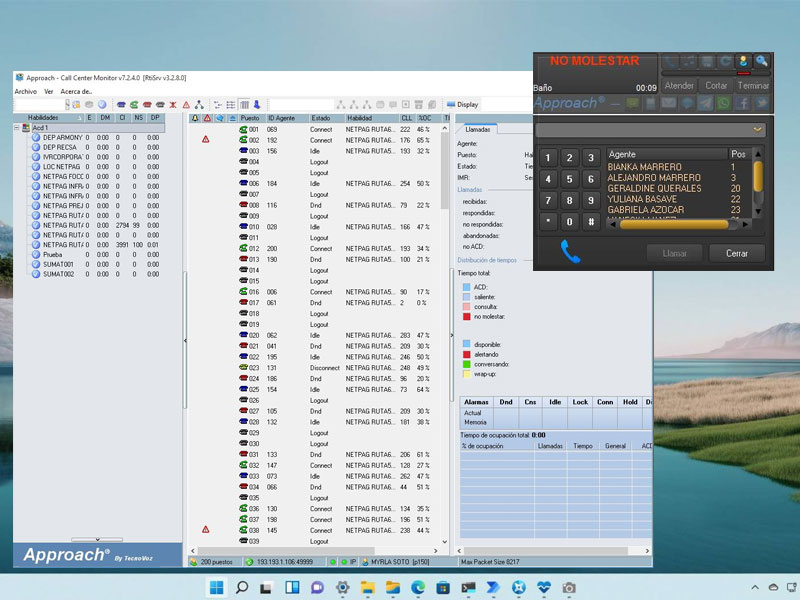Click the WhatsApp icon in the softphone
The image size is (800, 600).
[x=724, y=103]
